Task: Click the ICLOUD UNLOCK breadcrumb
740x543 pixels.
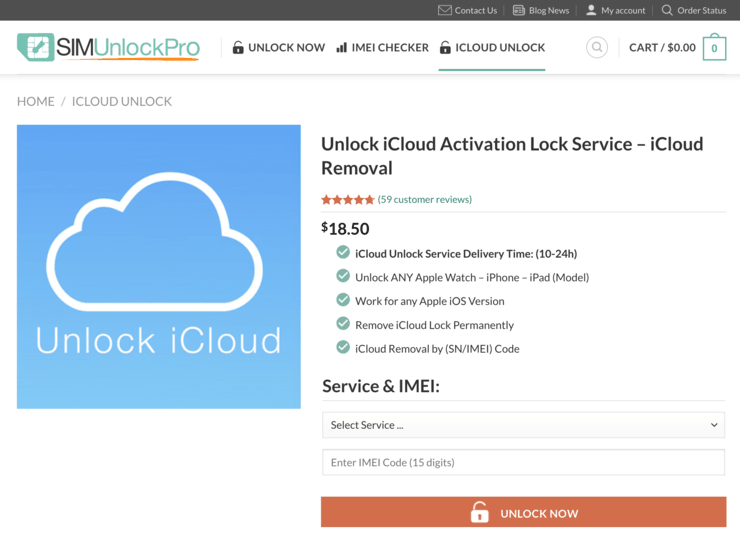Action: 122,101
